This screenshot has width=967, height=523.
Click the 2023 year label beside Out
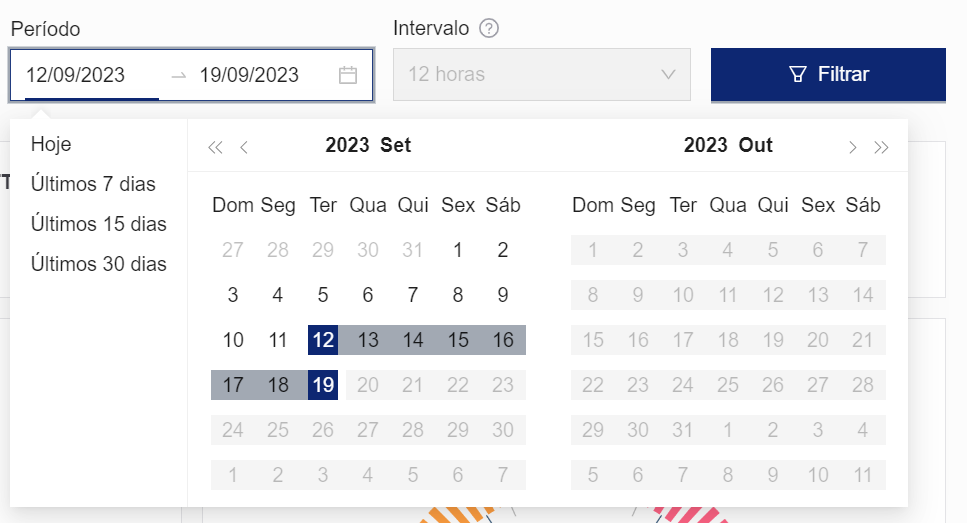[x=705, y=145]
